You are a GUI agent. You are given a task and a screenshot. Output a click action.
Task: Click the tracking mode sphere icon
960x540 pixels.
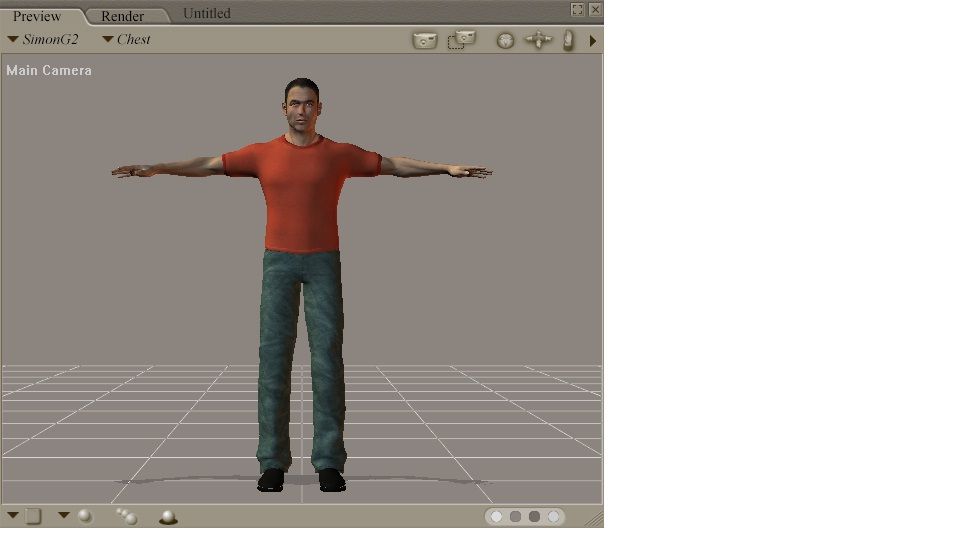(x=85, y=516)
